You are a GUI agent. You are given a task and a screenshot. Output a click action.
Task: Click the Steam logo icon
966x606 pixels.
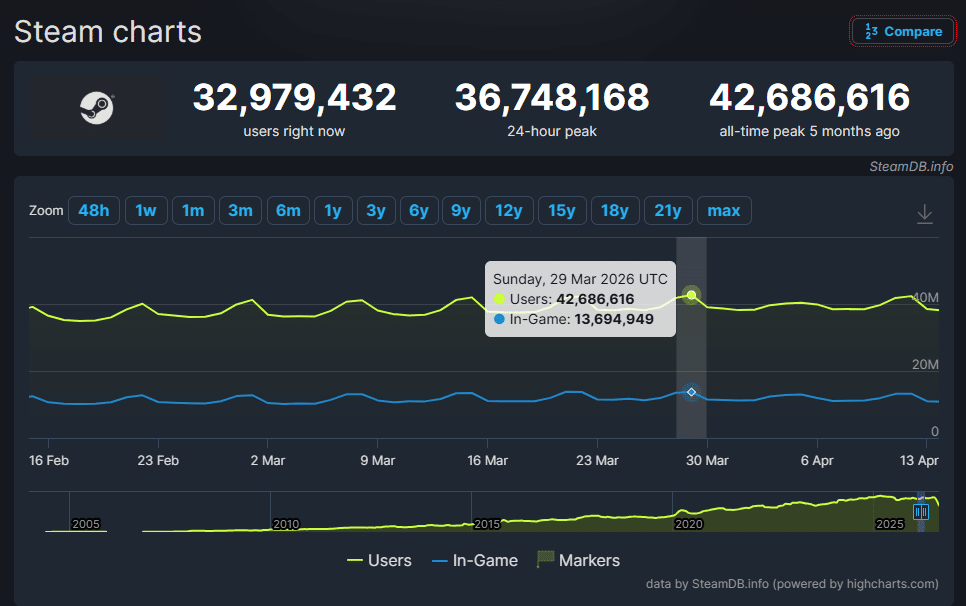click(x=97, y=108)
